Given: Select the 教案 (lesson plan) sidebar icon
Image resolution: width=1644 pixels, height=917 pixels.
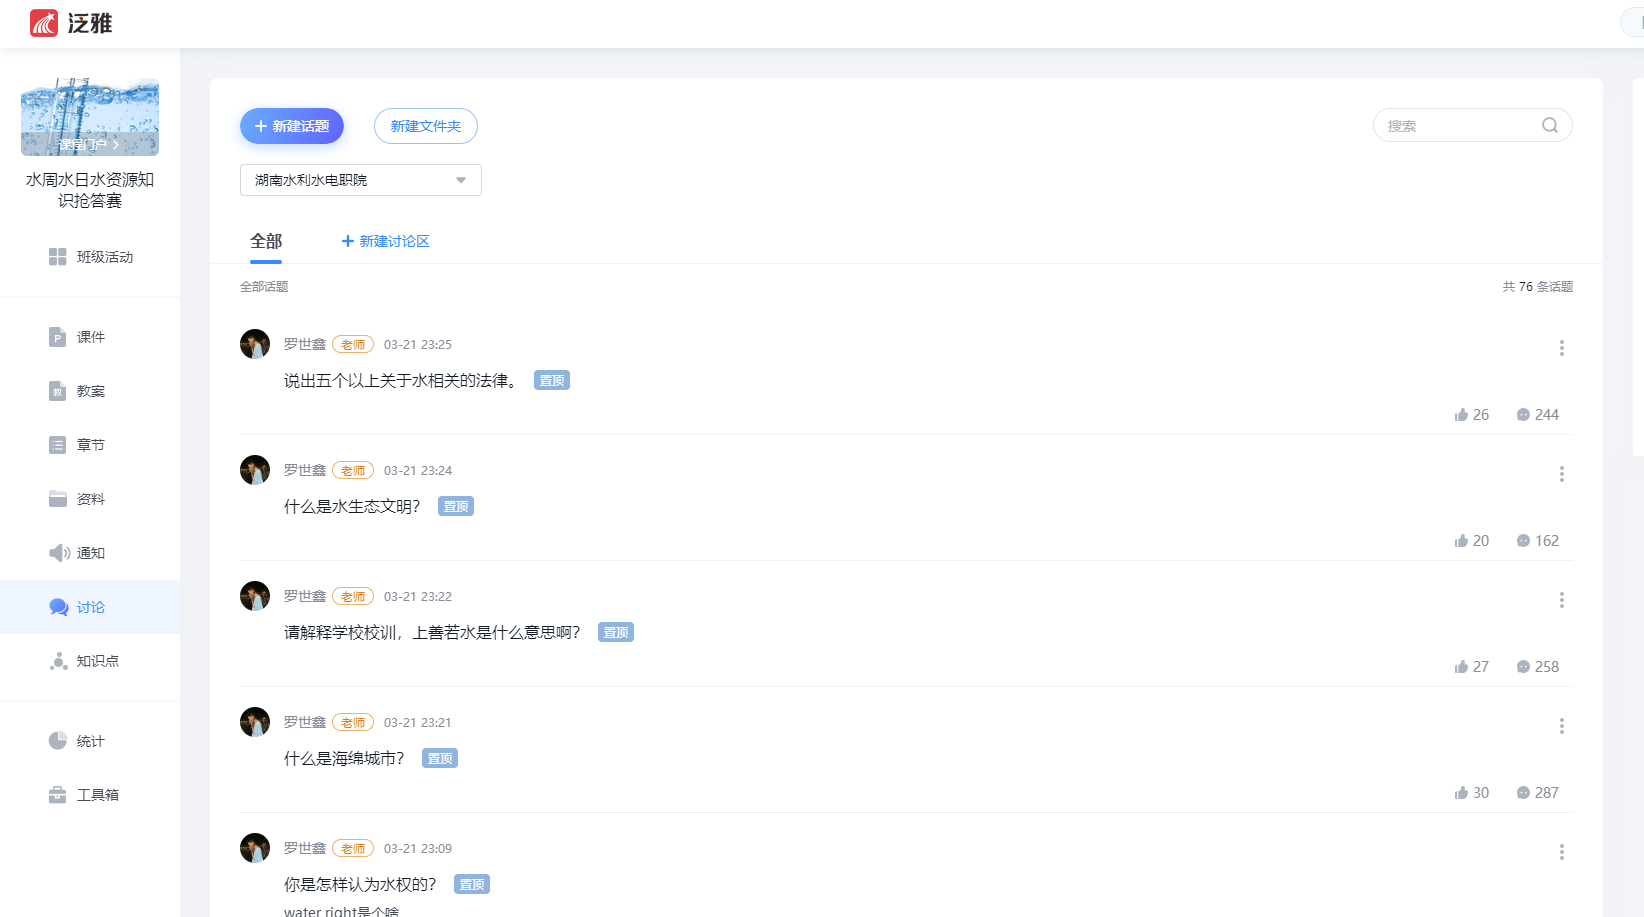Looking at the screenshot, I should (89, 391).
